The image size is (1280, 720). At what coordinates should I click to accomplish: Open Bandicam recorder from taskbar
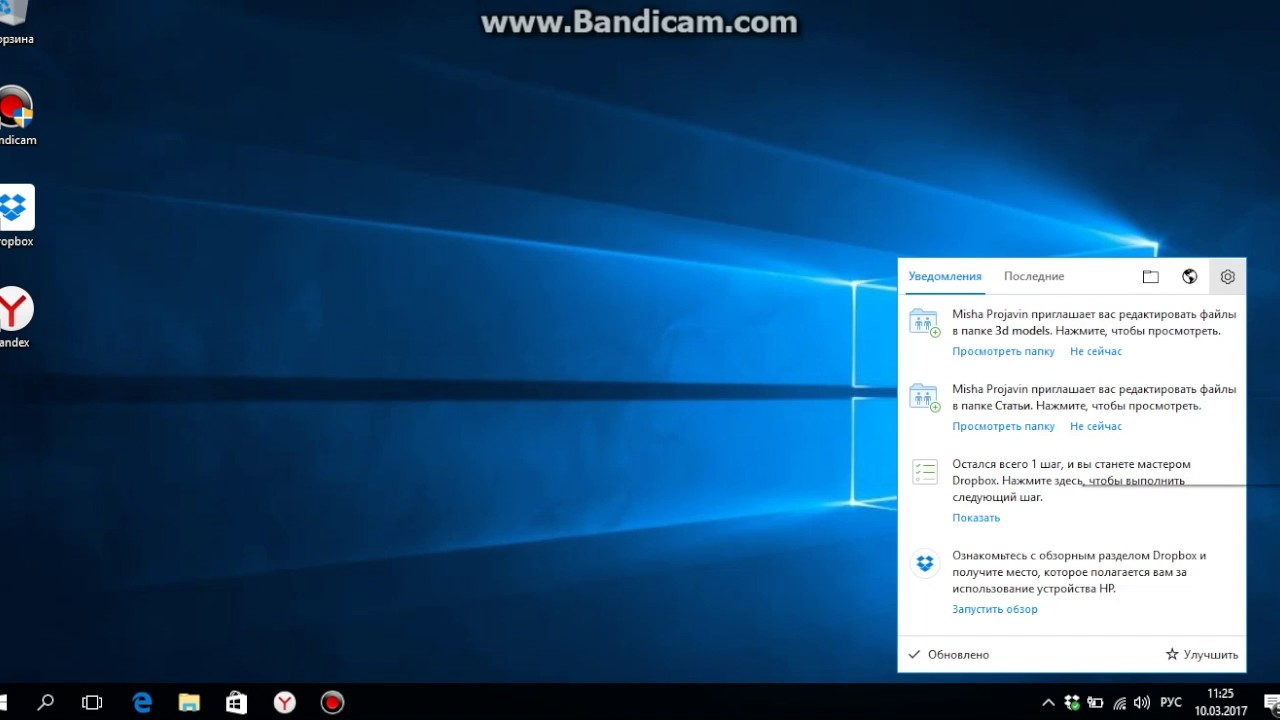pos(332,702)
